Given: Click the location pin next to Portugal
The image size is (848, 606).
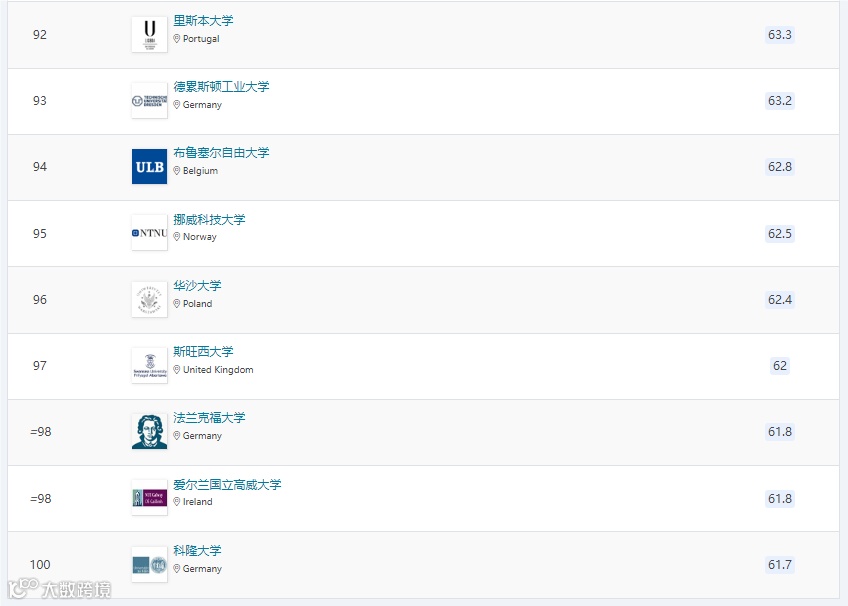Looking at the screenshot, I should [x=177, y=40].
